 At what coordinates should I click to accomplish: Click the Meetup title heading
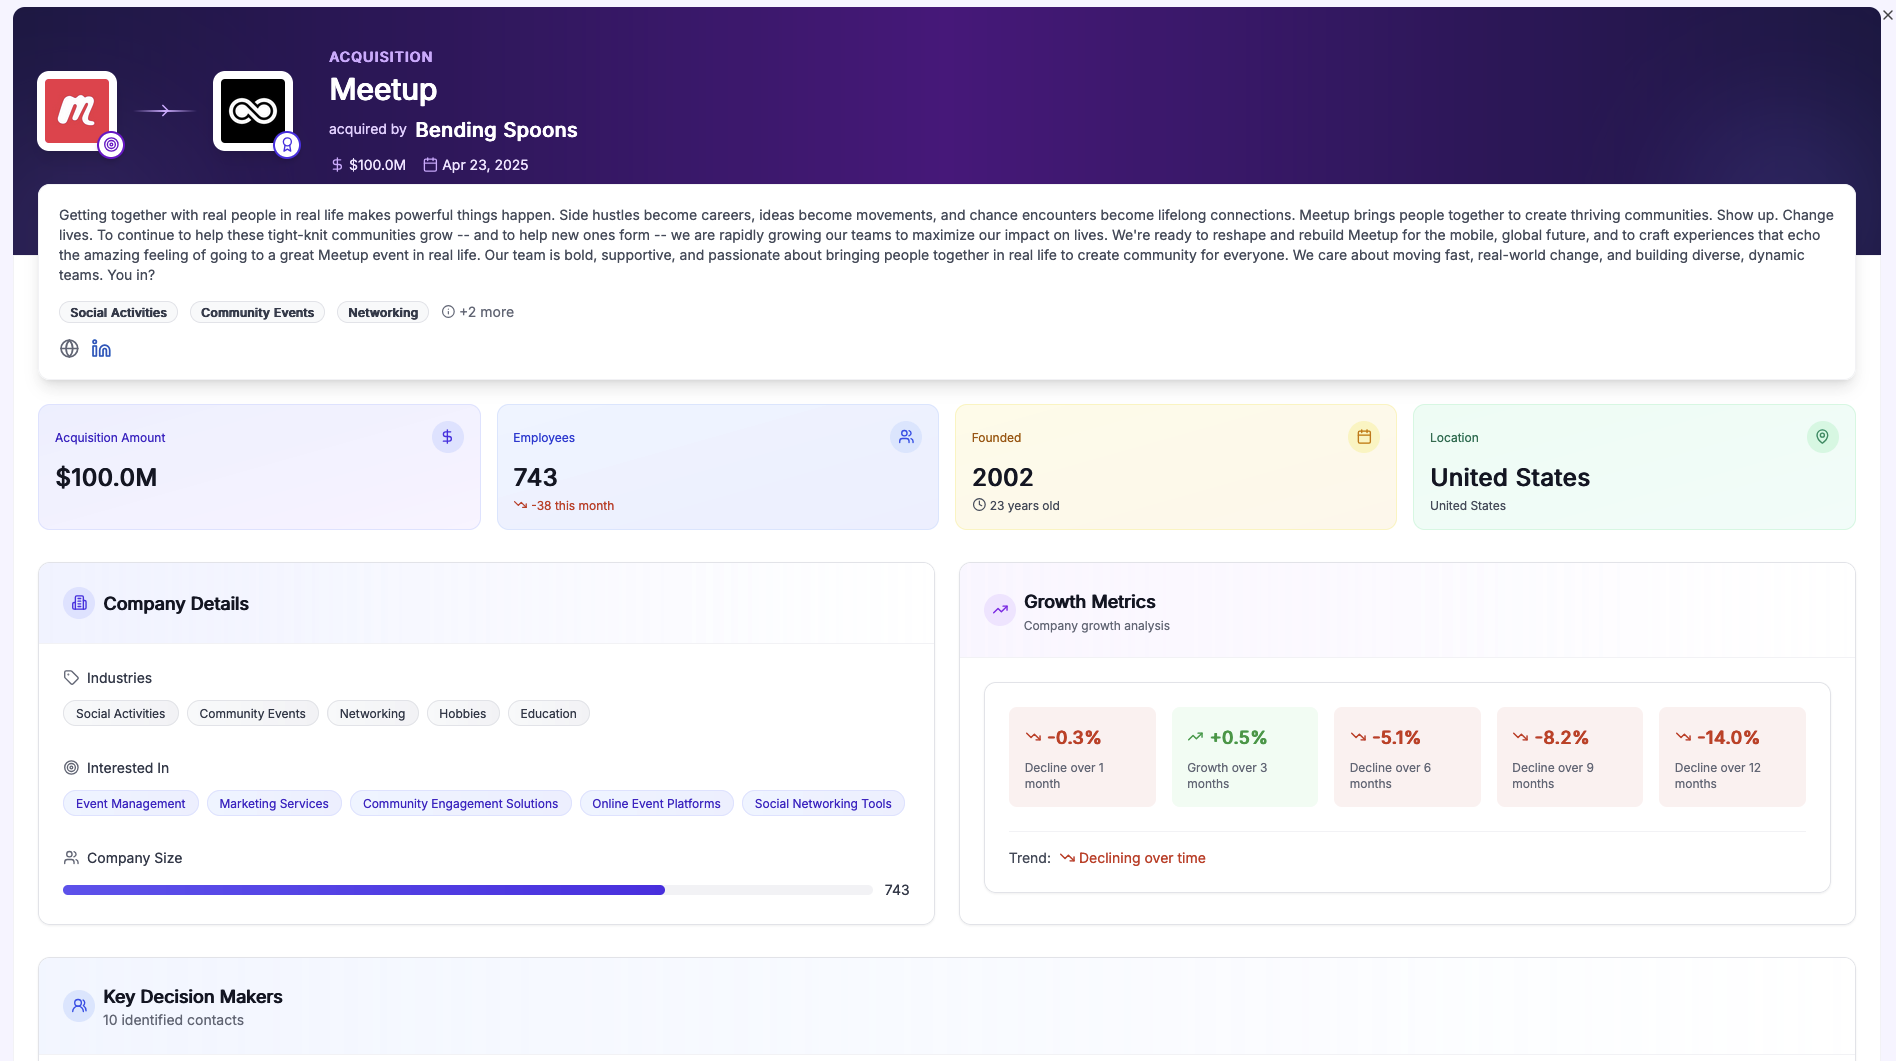pyautogui.click(x=383, y=90)
